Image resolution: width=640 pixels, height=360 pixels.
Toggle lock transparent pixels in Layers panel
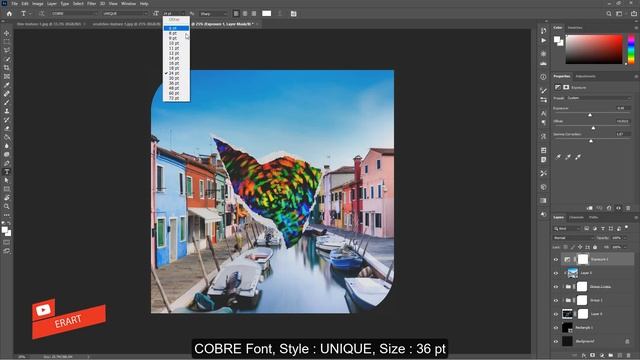565,247
